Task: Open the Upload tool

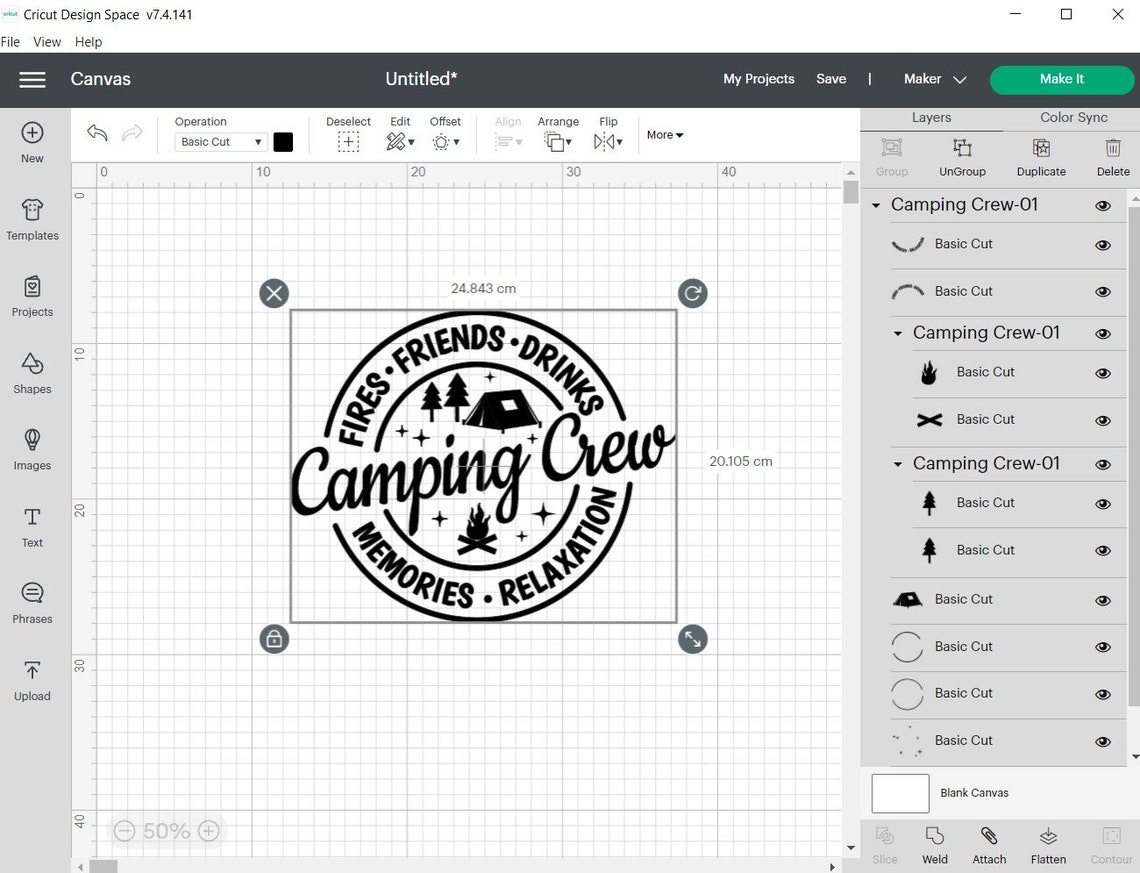Action: pyautogui.click(x=31, y=680)
